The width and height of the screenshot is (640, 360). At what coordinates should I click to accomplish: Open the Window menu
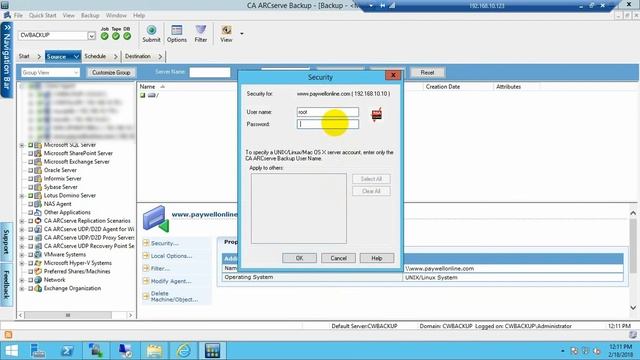[116, 15]
